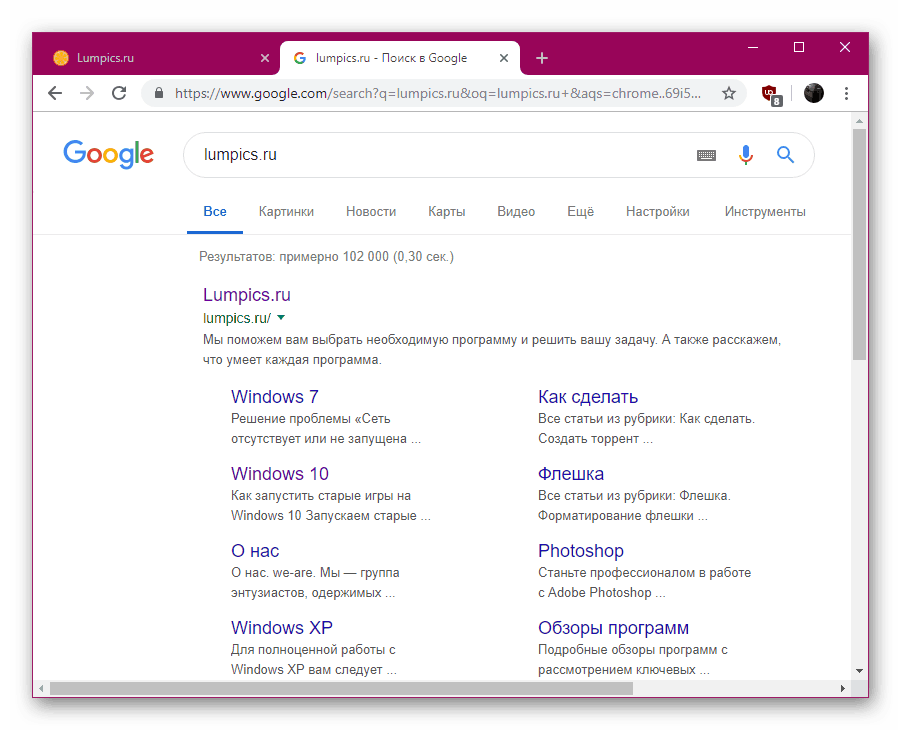Image resolution: width=901 pixels, height=730 pixels.
Task: Click the green lumpics.ru/ URL text
Action: (237, 318)
